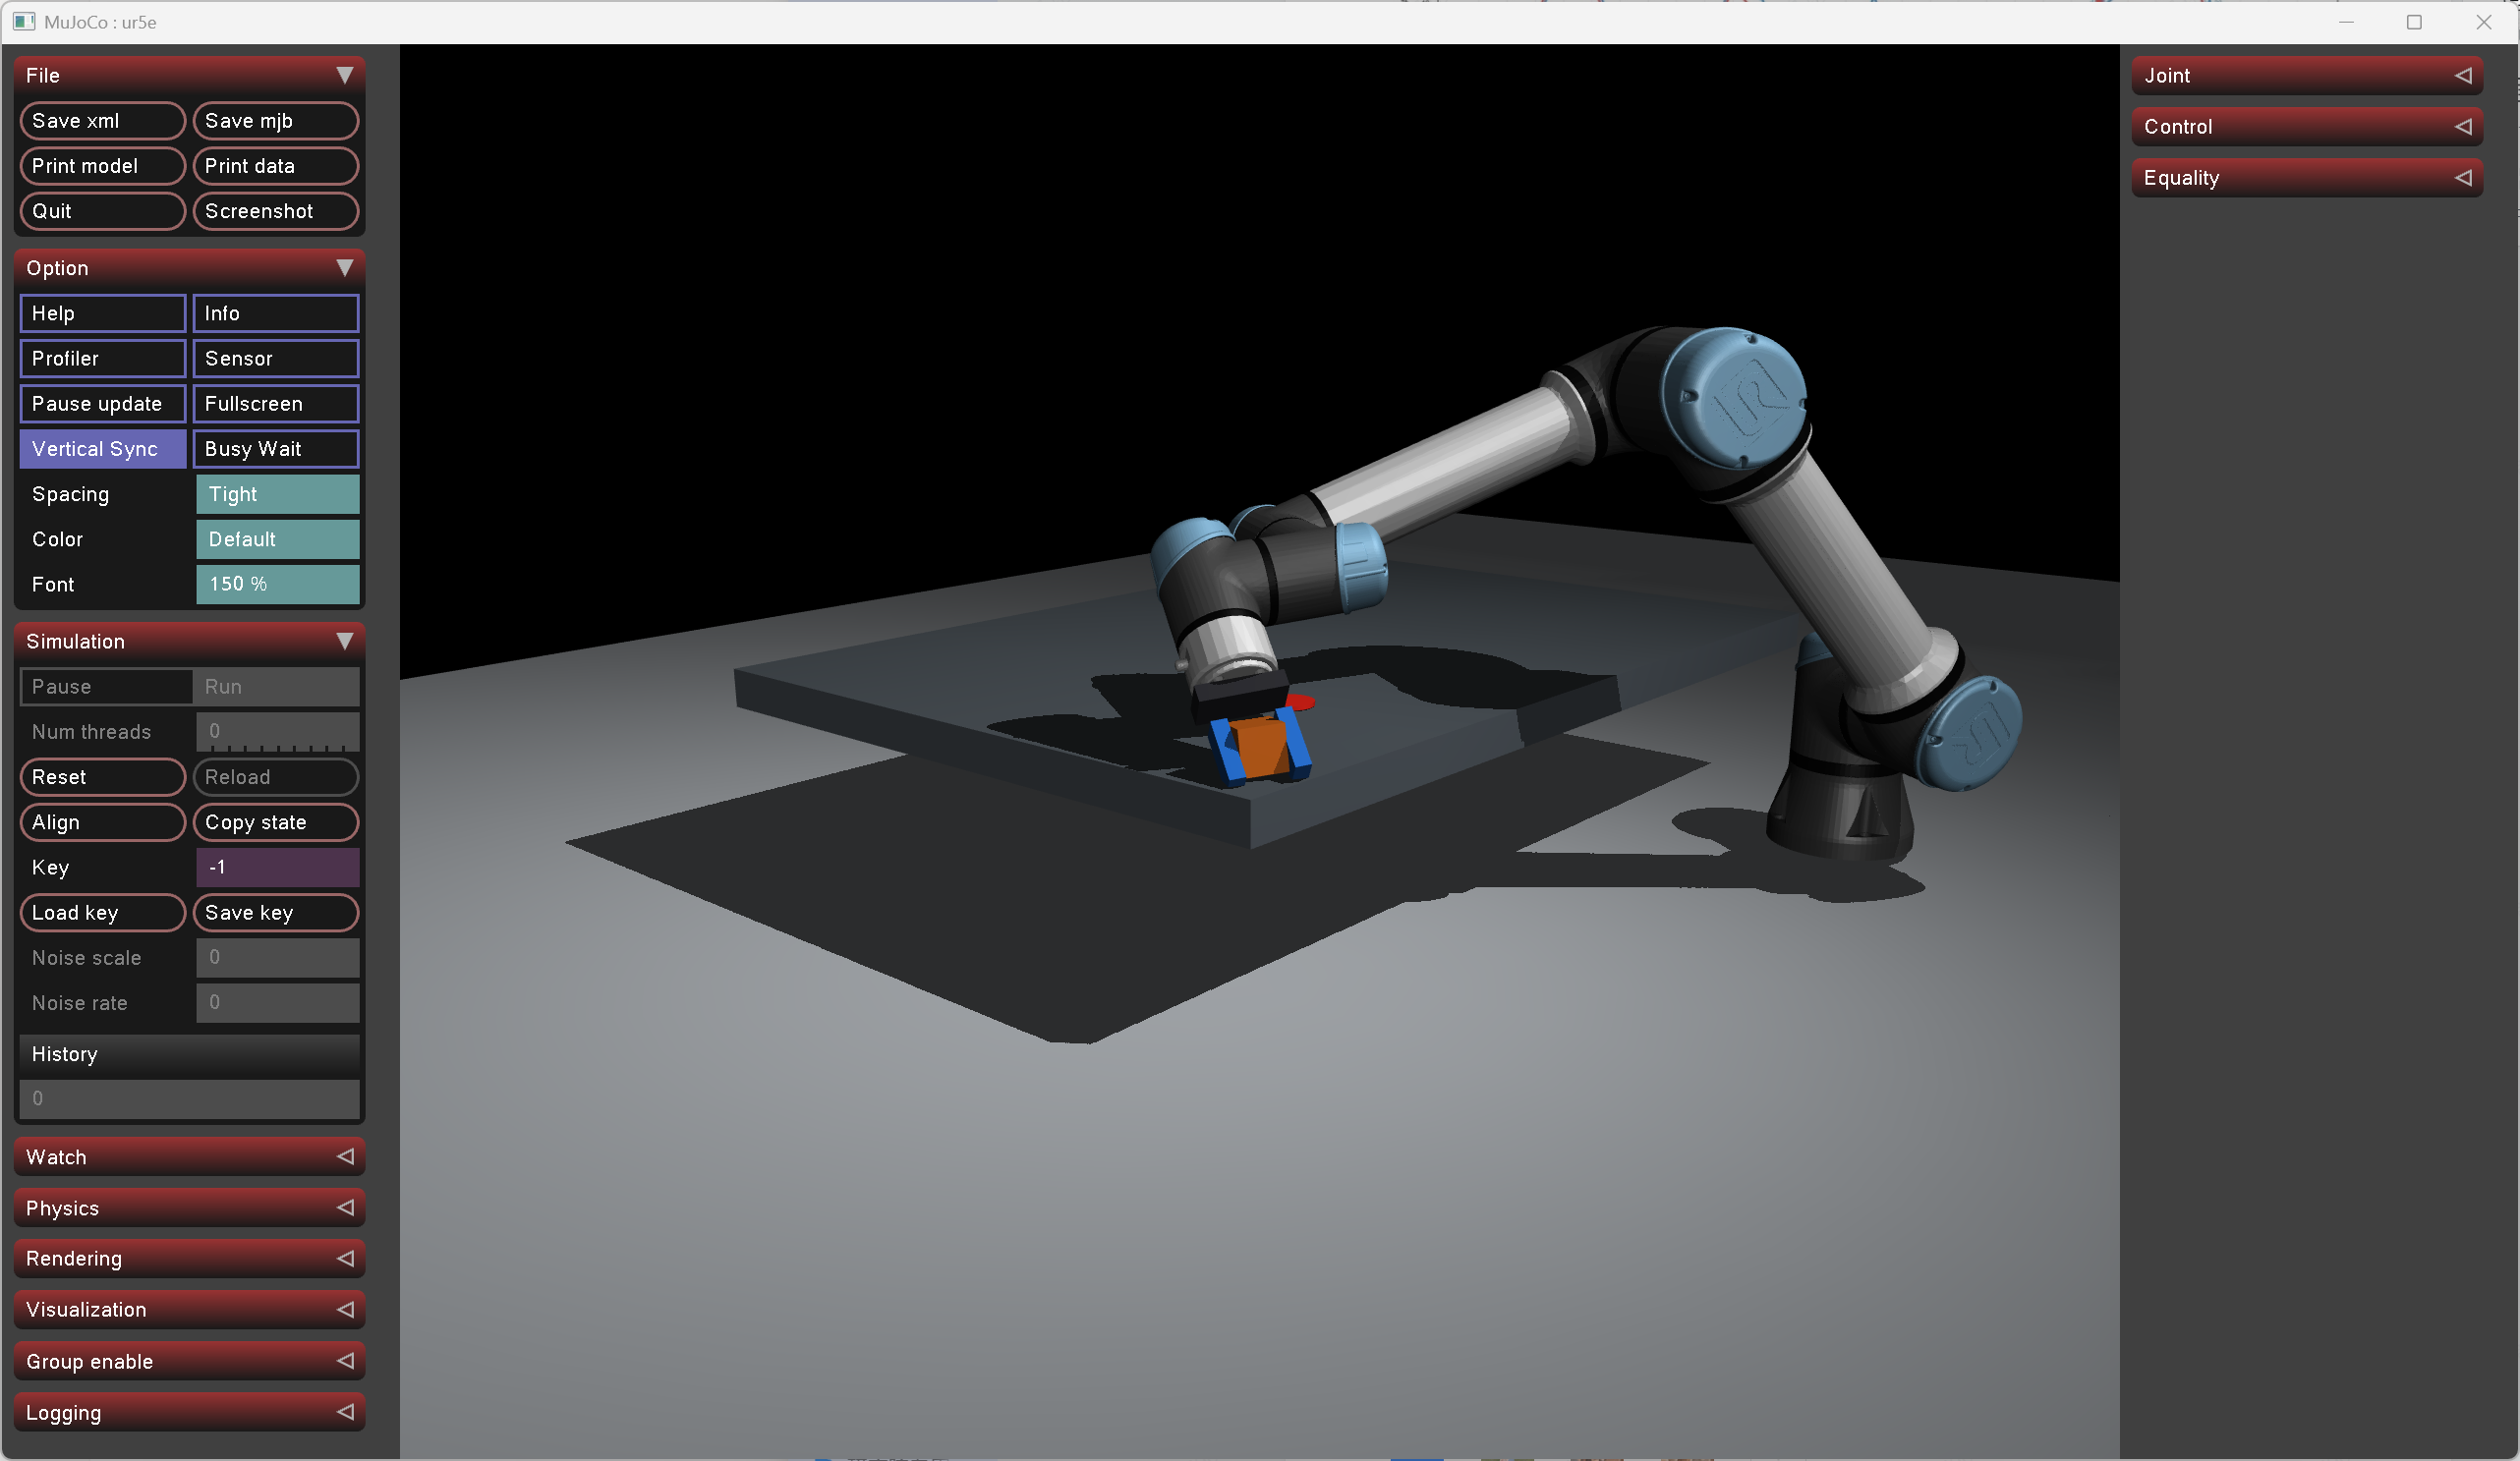Select Pause in simulation run control
The height and width of the screenshot is (1461, 2520).
[106, 687]
